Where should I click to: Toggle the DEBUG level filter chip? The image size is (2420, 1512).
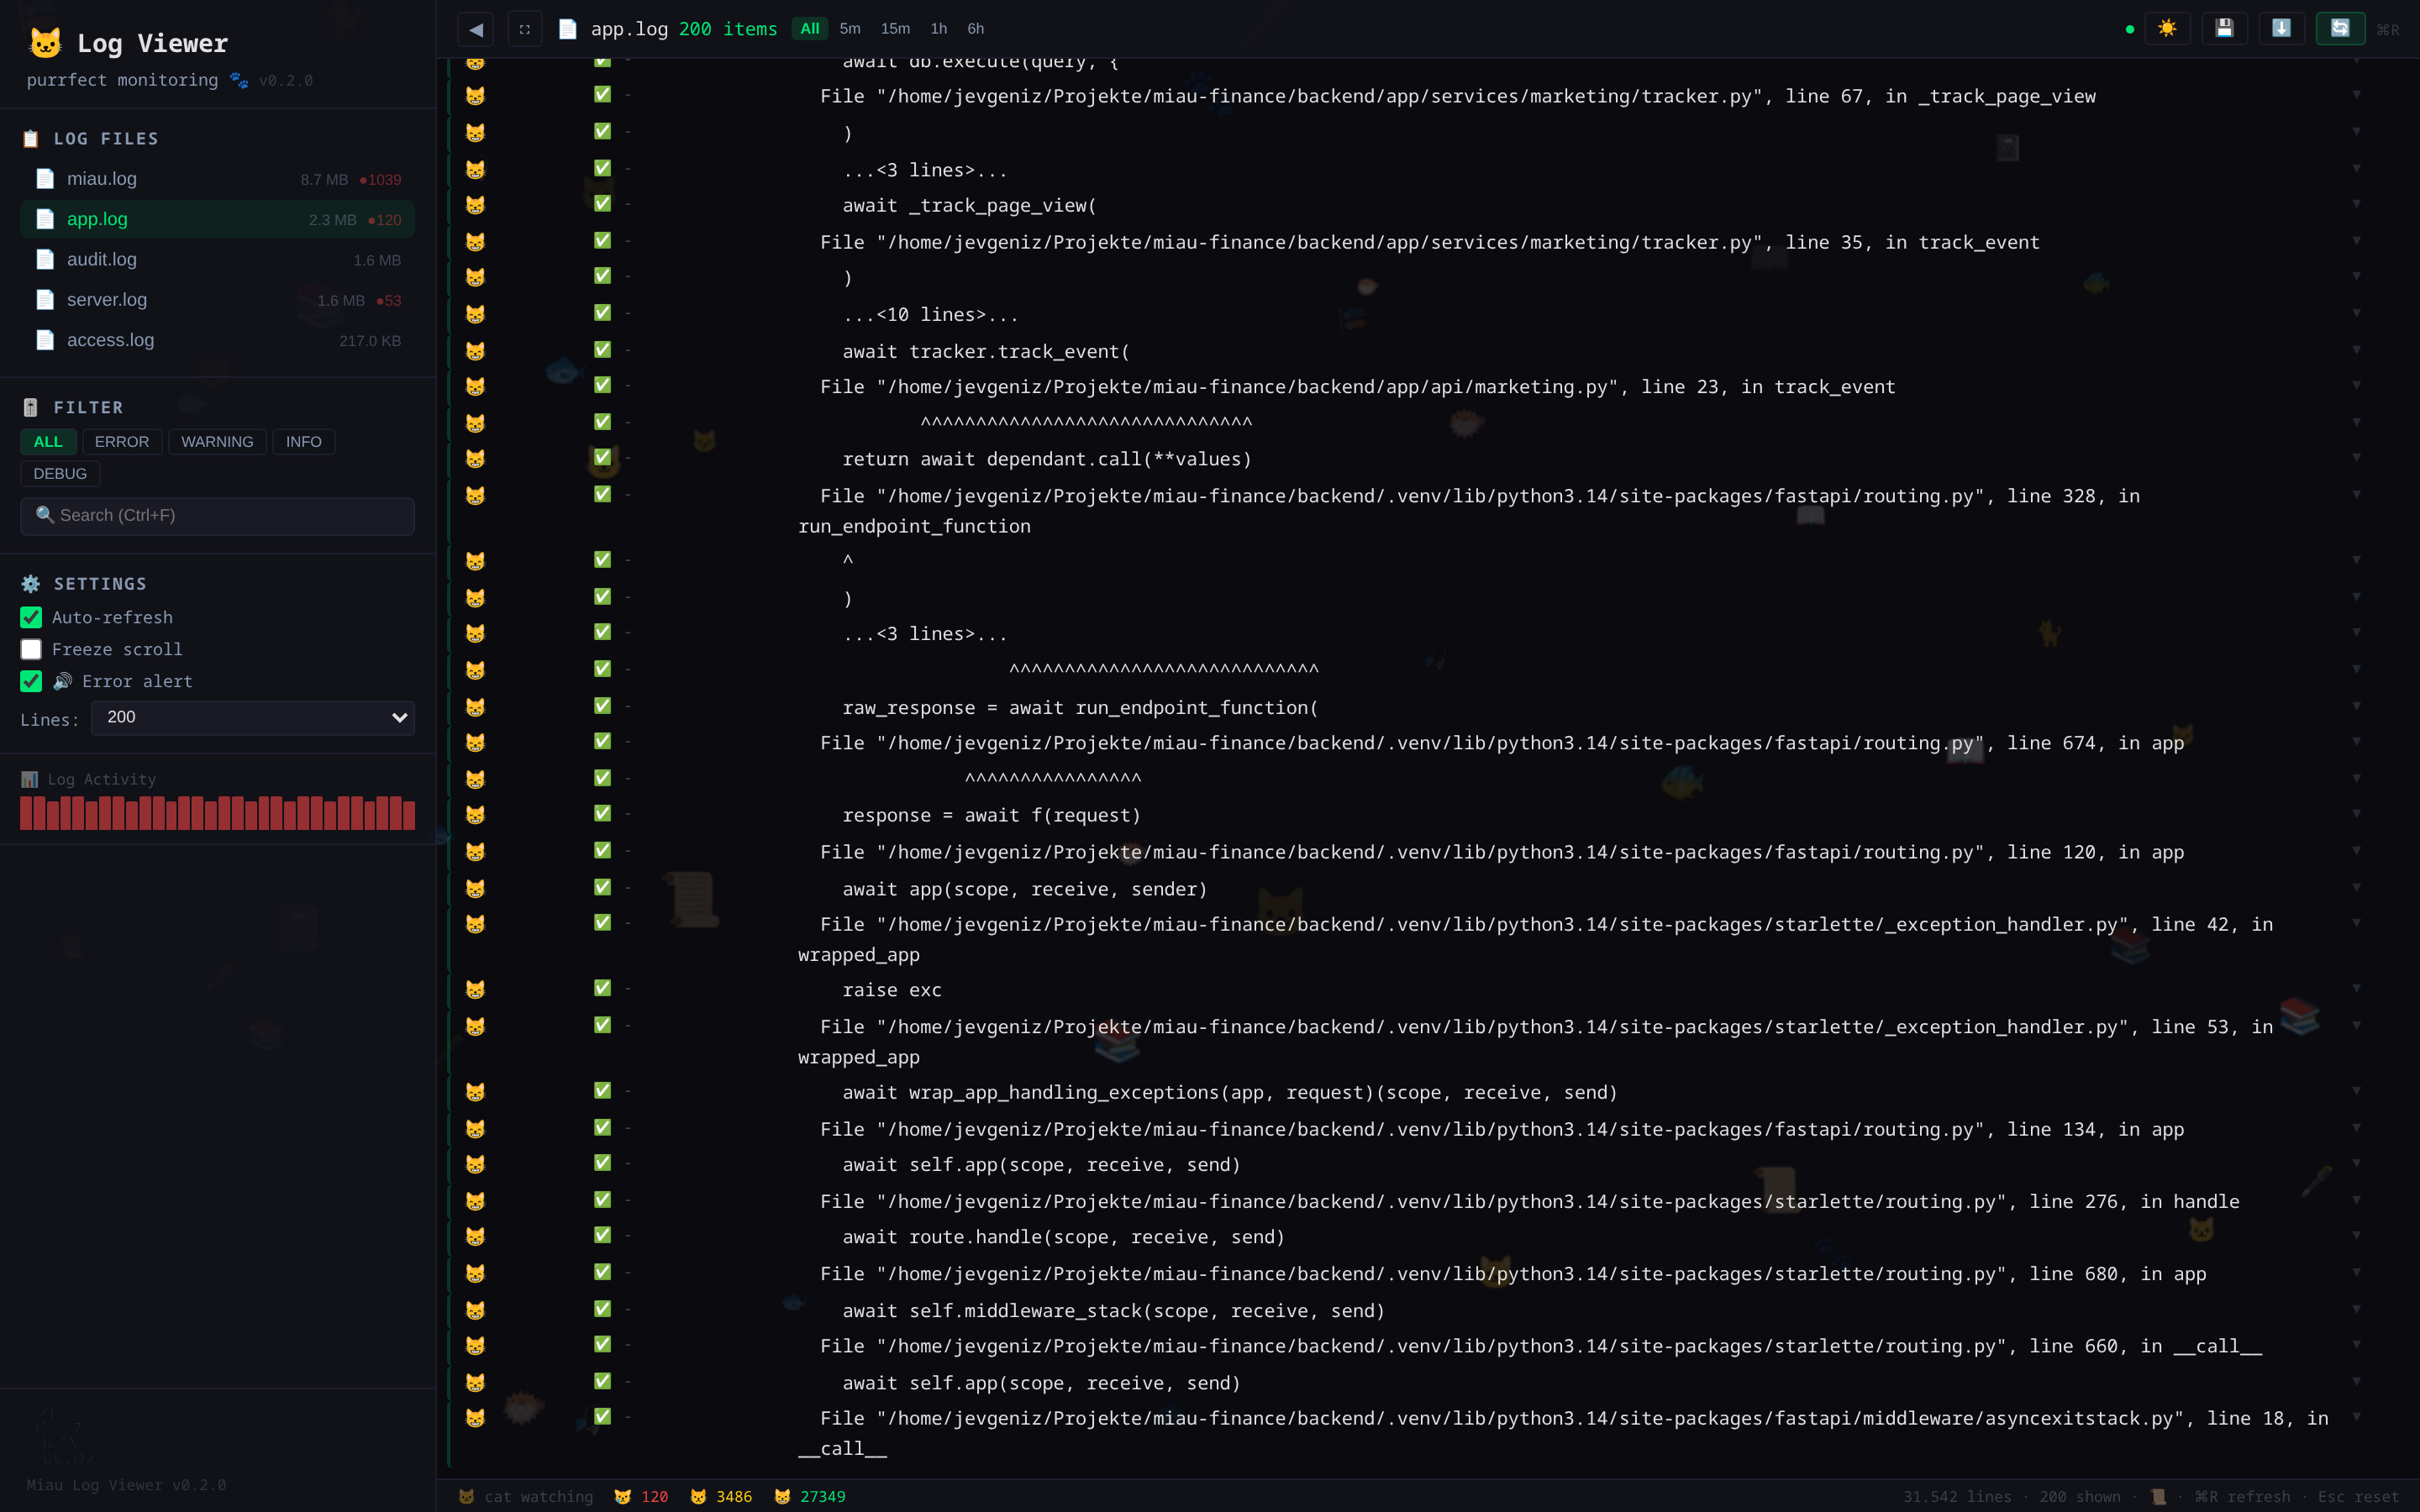tap(60, 473)
